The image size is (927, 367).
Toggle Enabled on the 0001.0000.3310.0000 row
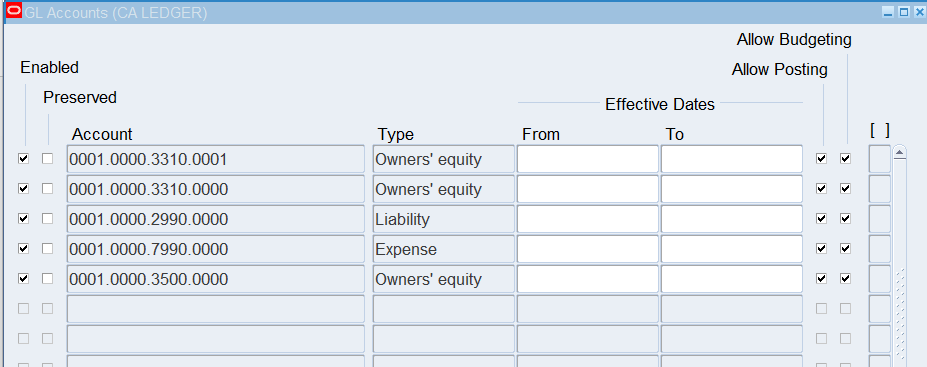24,189
